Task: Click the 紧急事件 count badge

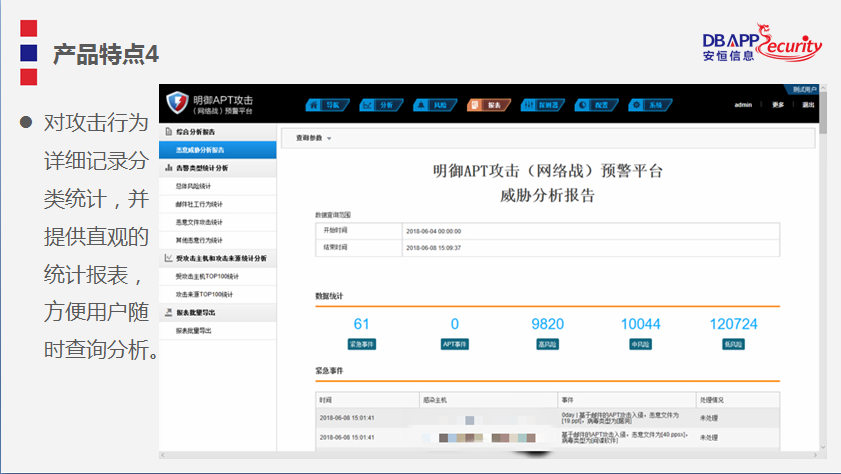Action: click(x=362, y=344)
